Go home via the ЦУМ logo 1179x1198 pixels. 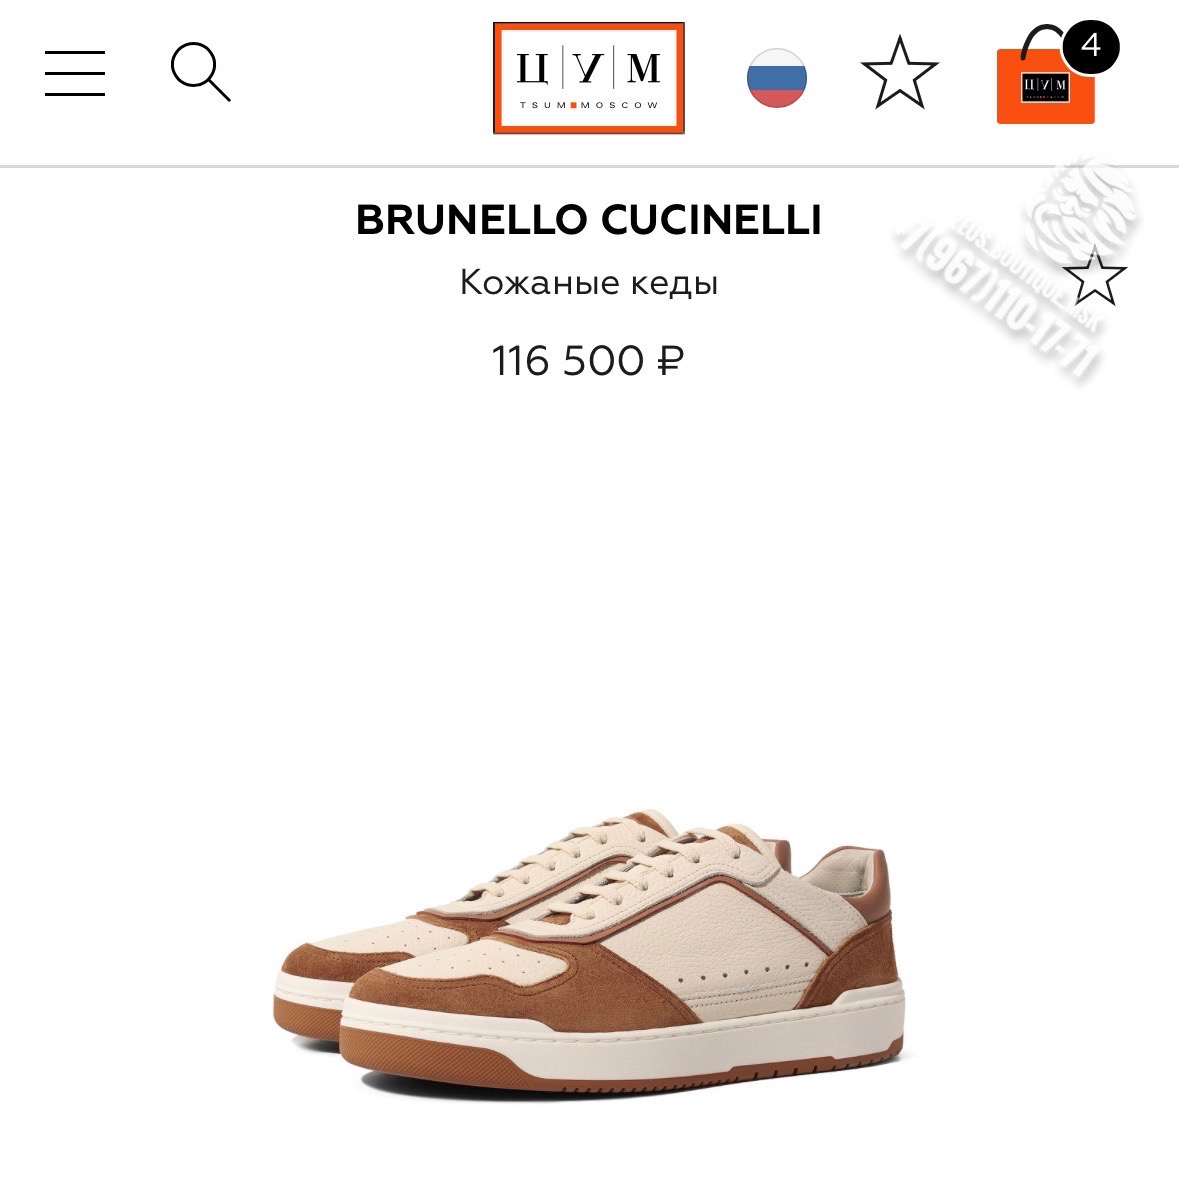coord(588,78)
